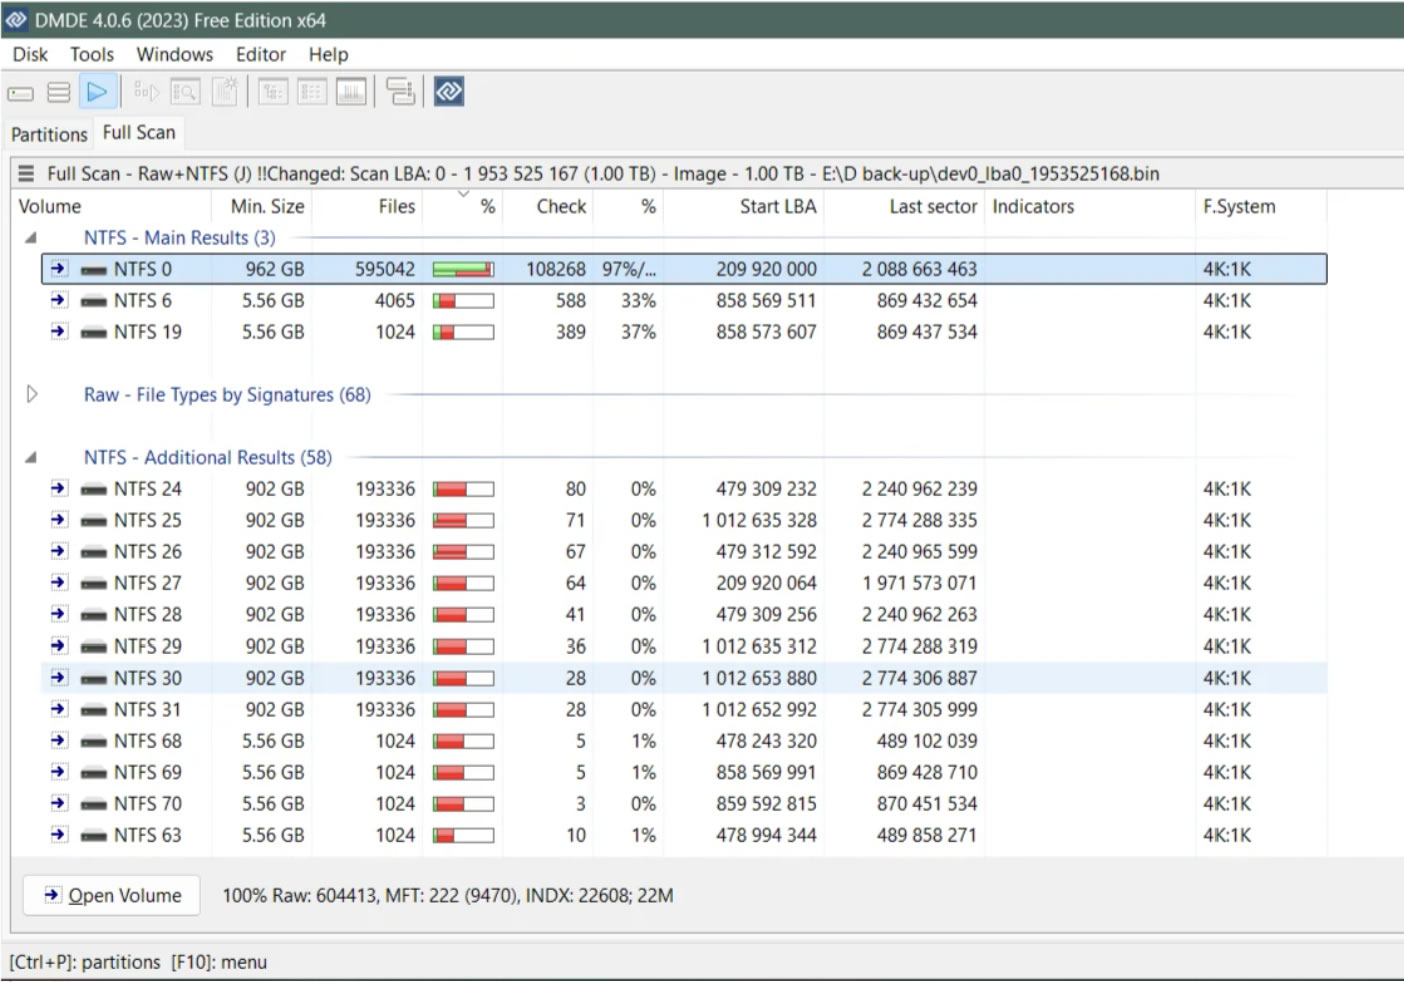The height and width of the screenshot is (982, 1404).
Task: Click the arrow icon on NTFS 19 row
Action: (59, 331)
